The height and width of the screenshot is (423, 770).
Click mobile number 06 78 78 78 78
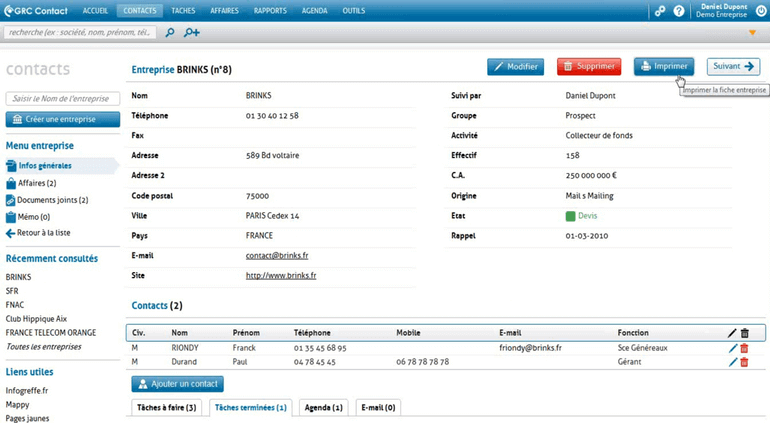tap(422, 362)
